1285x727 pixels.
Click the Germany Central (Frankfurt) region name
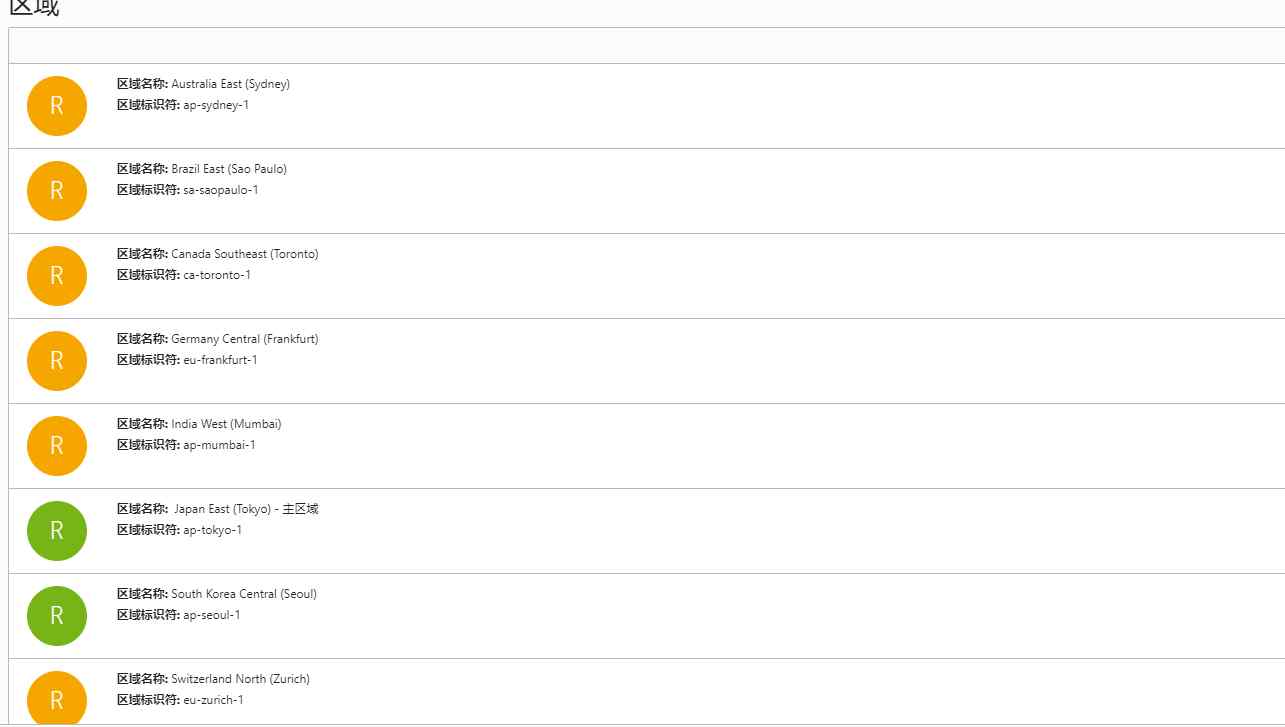pos(245,339)
